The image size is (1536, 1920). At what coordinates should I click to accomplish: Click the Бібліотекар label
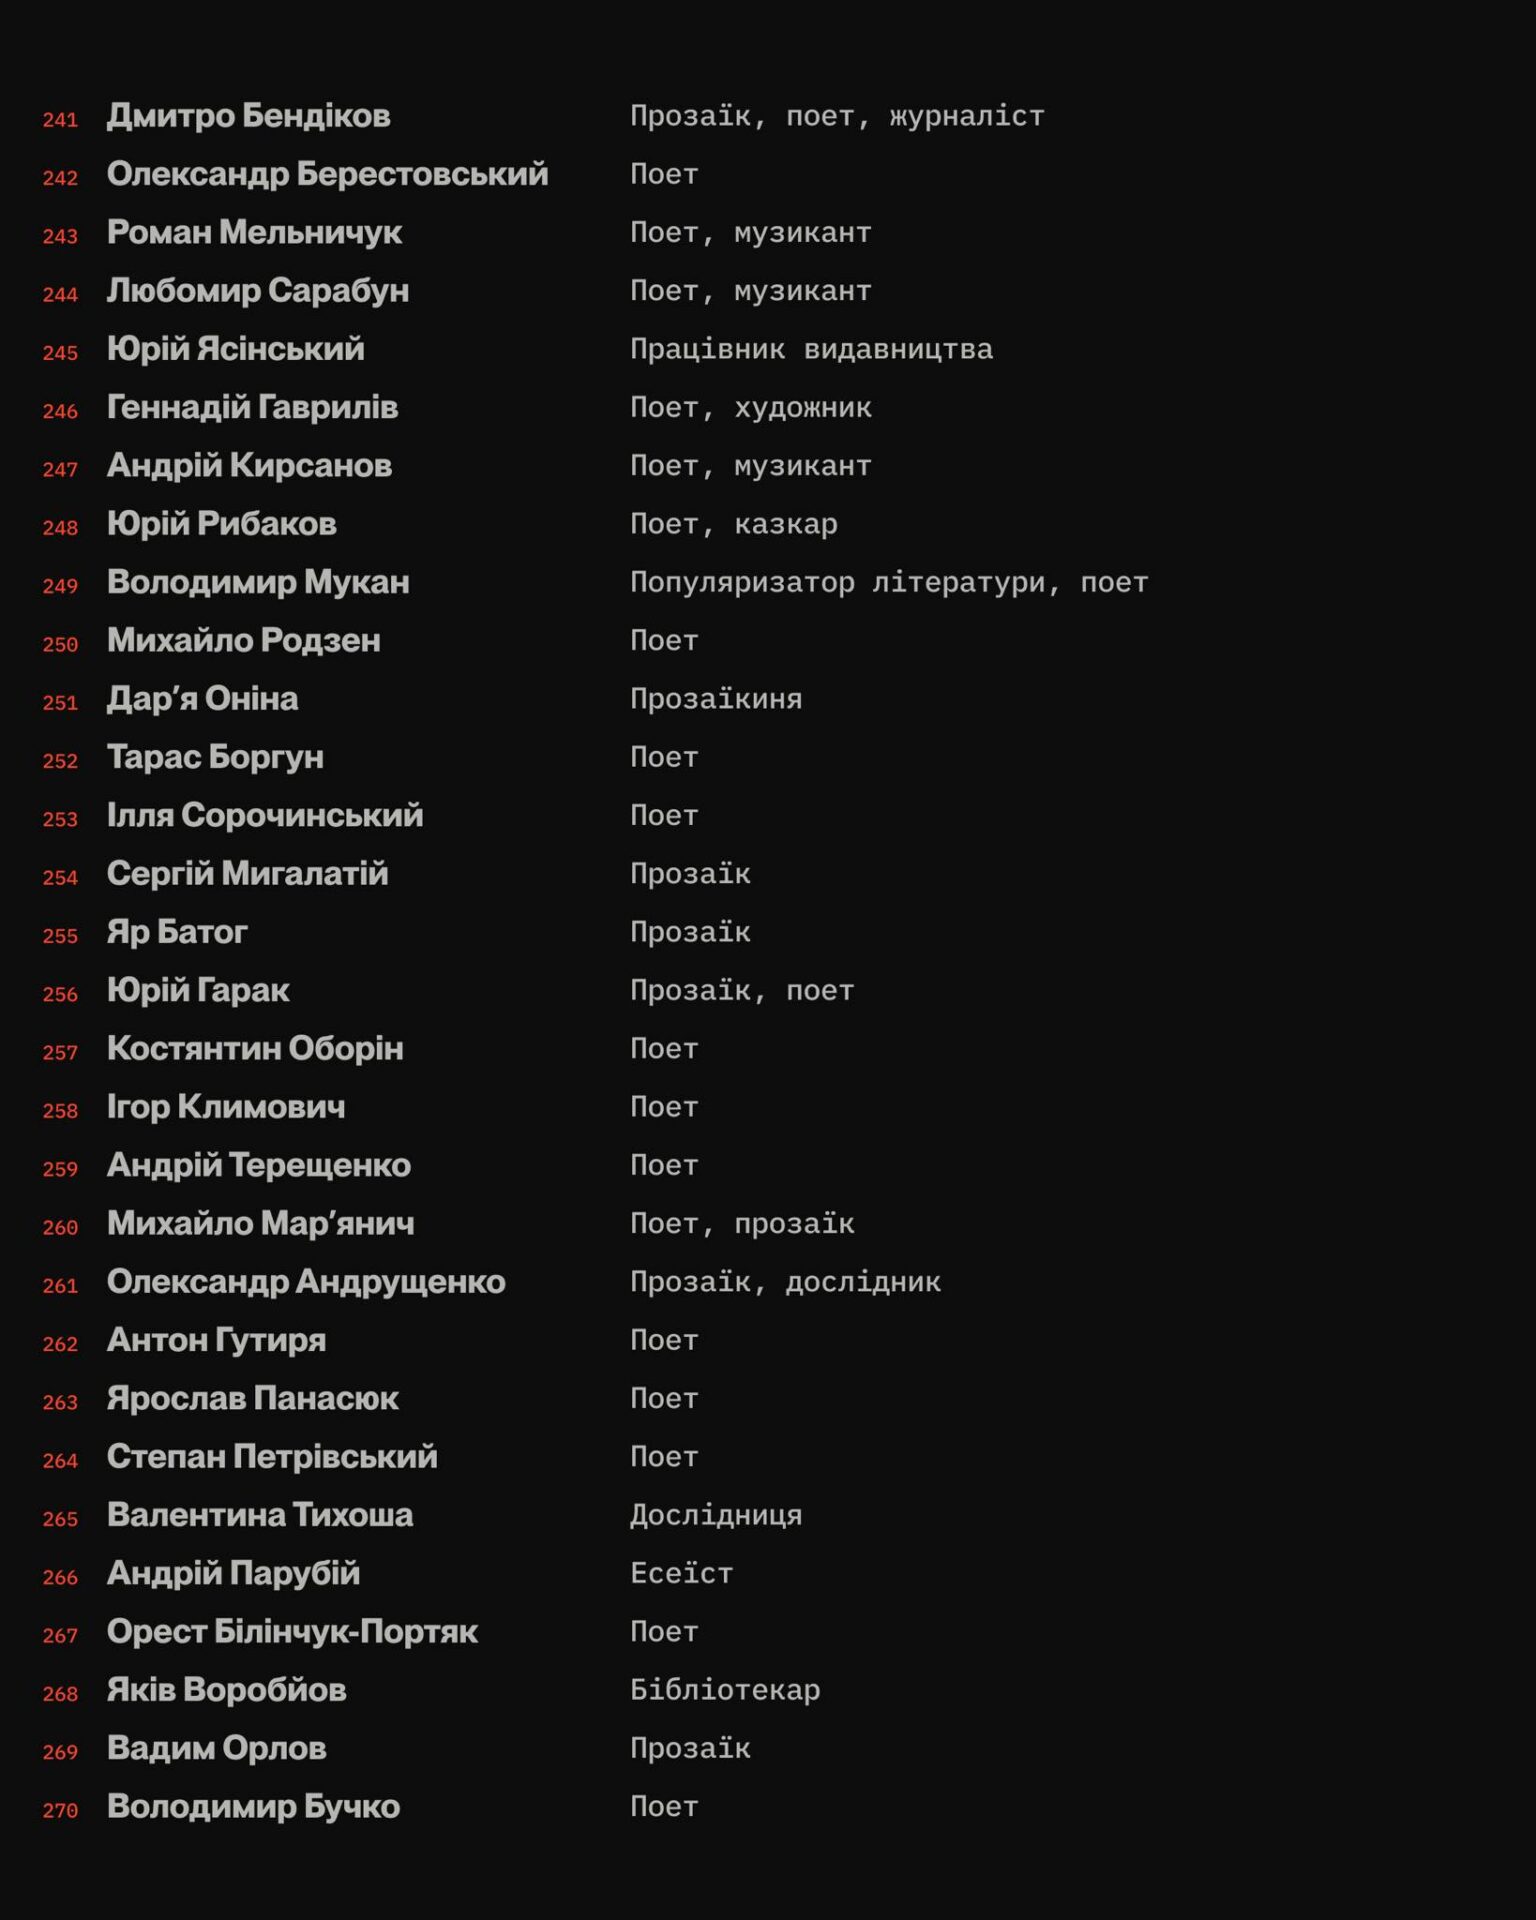pos(725,1690)
